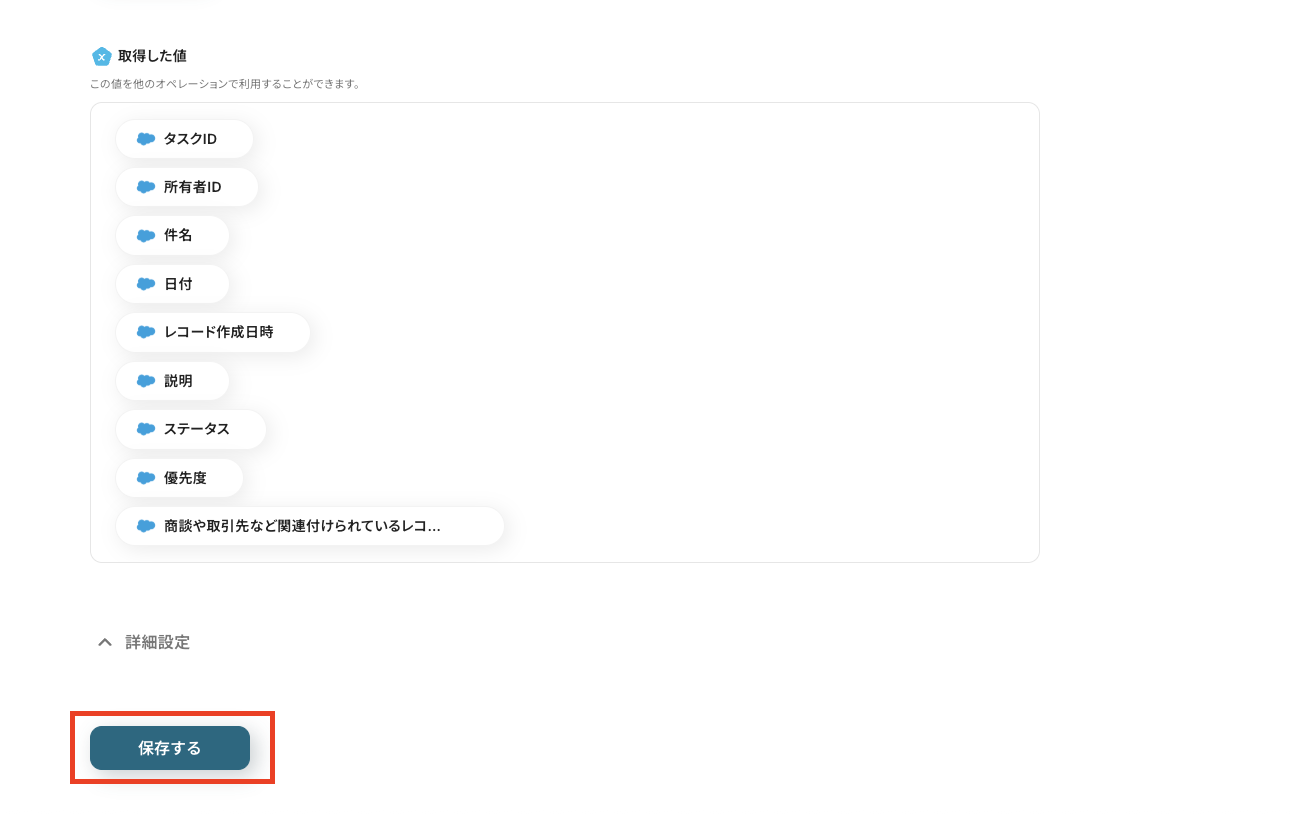Click the Salesforce cloud icon beside レコード作成日時
The image size is (1292, 814).
(x=146, y=332)
